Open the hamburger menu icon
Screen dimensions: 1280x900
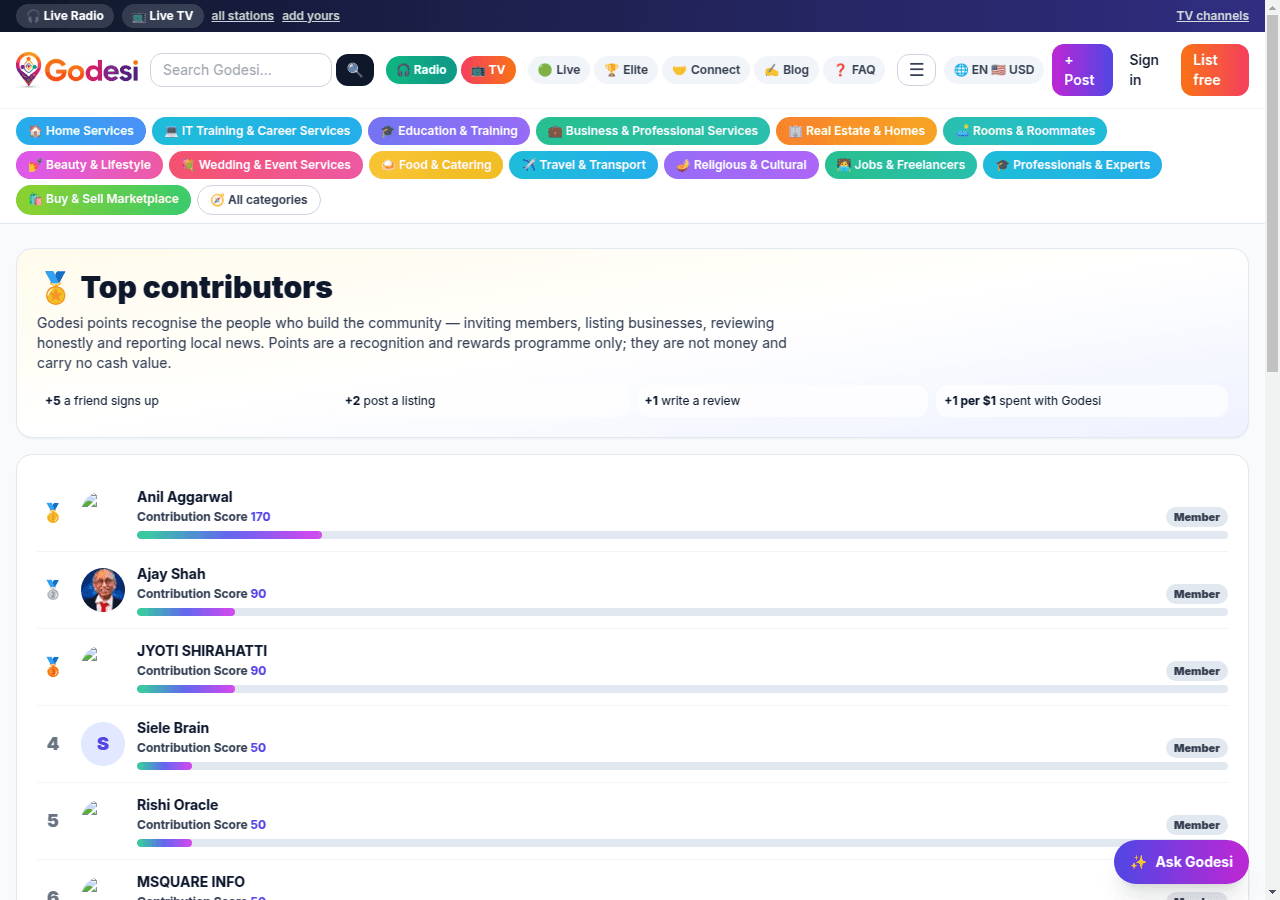coord(916,70)
